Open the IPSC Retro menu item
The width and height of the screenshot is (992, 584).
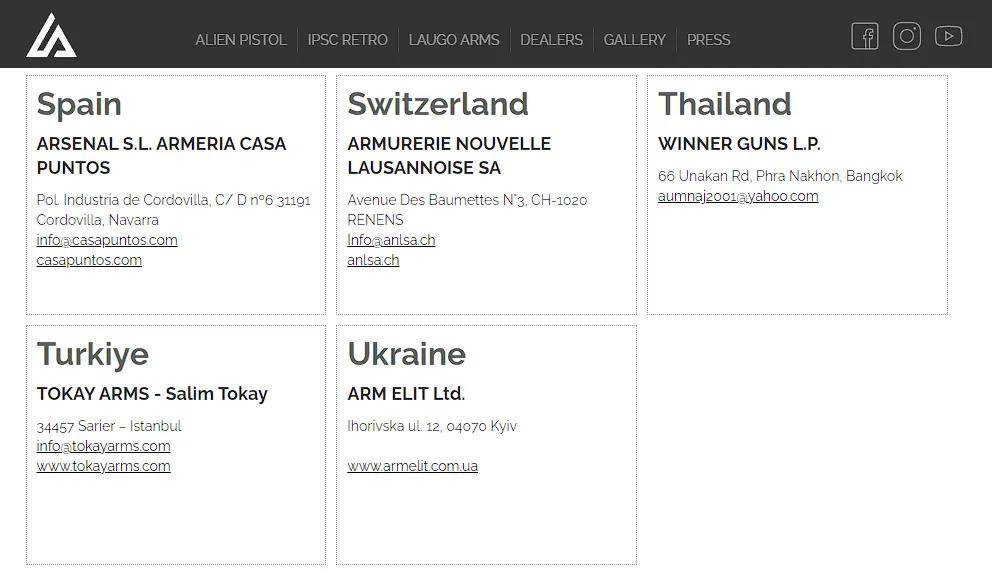click(347, 40)
